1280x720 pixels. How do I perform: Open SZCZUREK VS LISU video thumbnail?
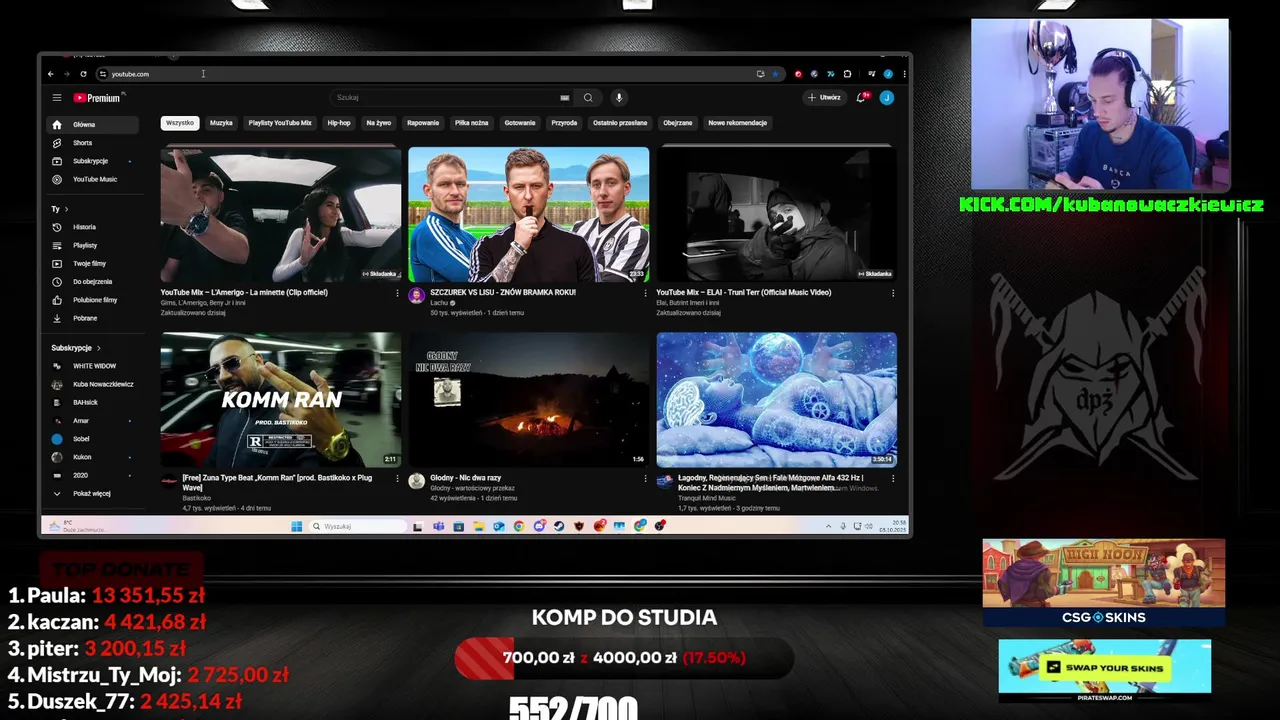tap(528, 215)
